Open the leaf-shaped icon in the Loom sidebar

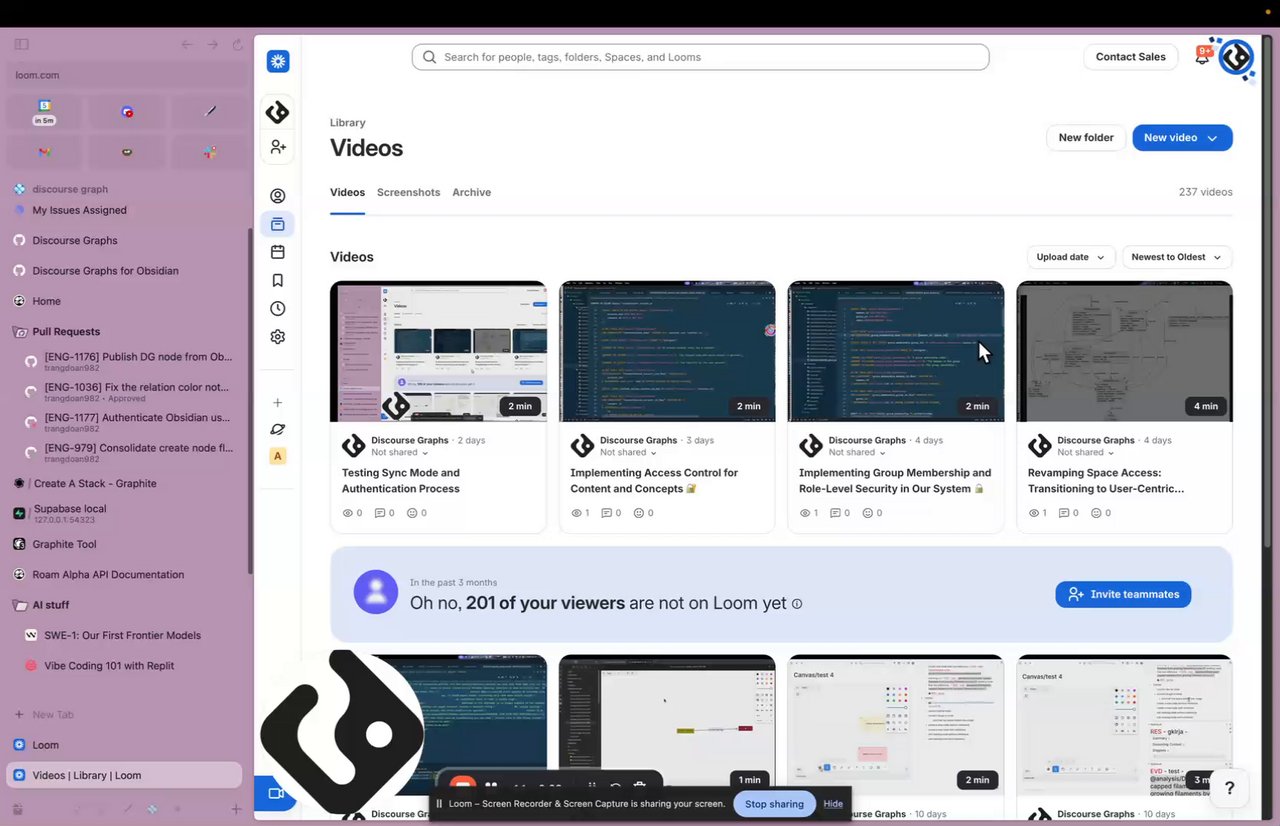(x=278, y=429)
